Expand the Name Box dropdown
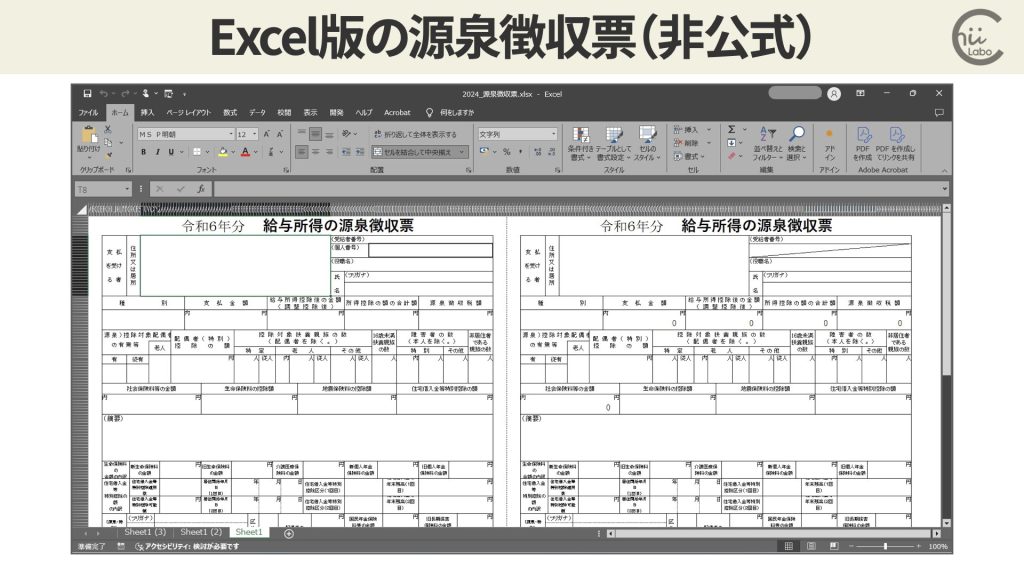Screen dimensions: 1024x576 point(127,189)
